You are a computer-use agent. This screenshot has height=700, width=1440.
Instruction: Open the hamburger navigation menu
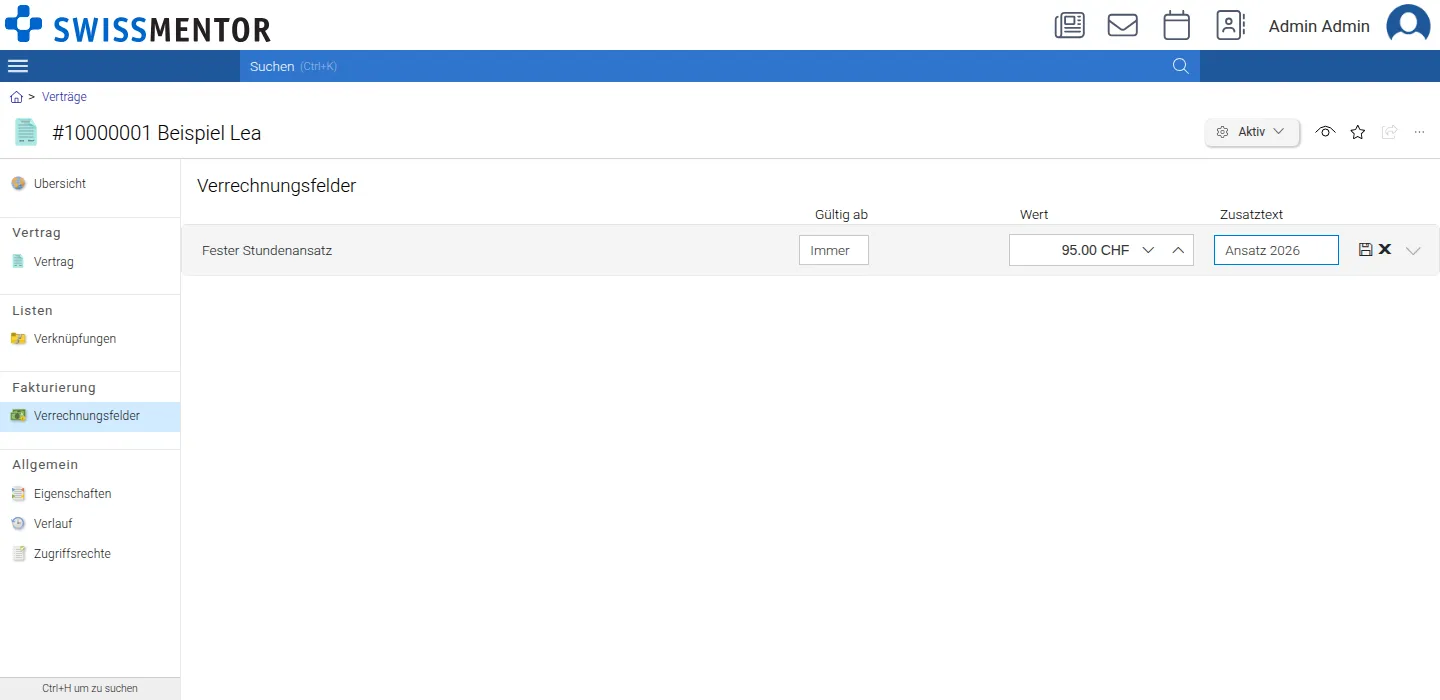pos(18,66)
